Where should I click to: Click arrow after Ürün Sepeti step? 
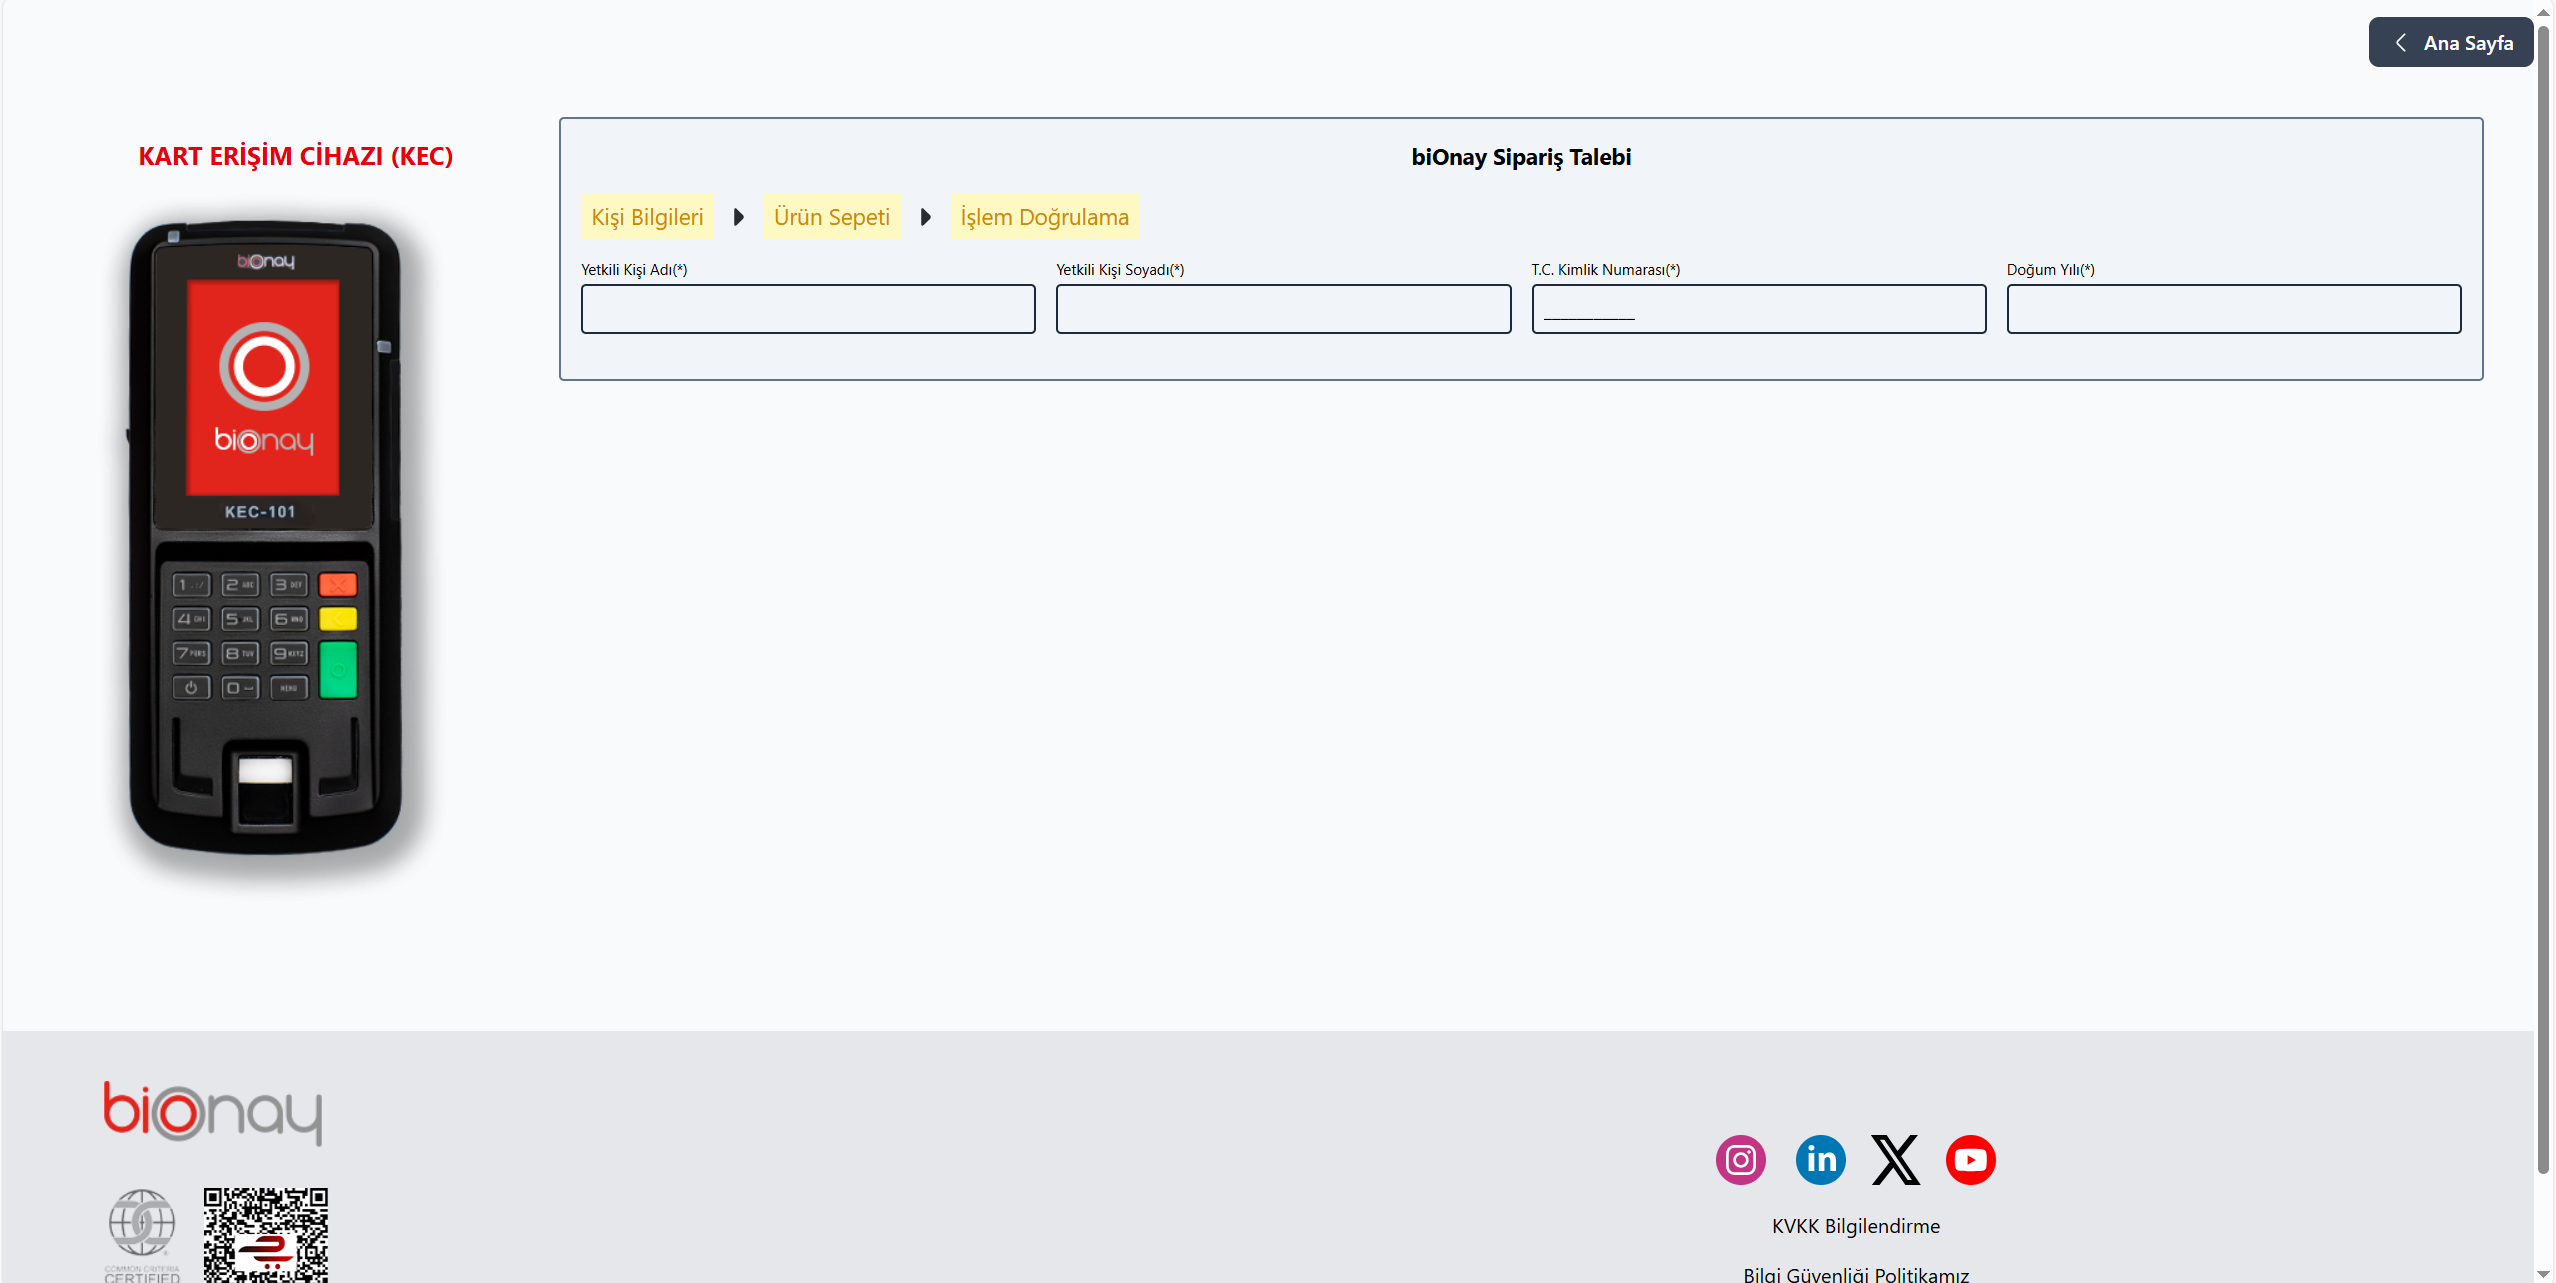[x=925, y=217]
